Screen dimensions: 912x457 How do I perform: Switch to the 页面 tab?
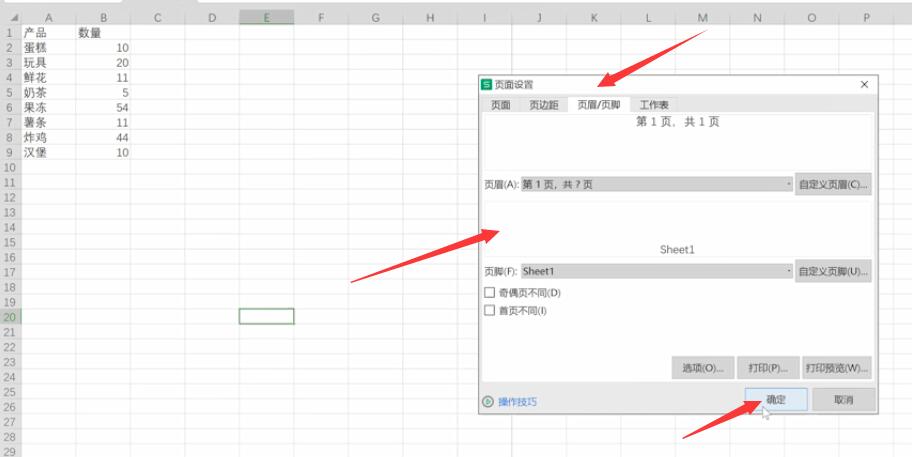(x=500, y=105)
